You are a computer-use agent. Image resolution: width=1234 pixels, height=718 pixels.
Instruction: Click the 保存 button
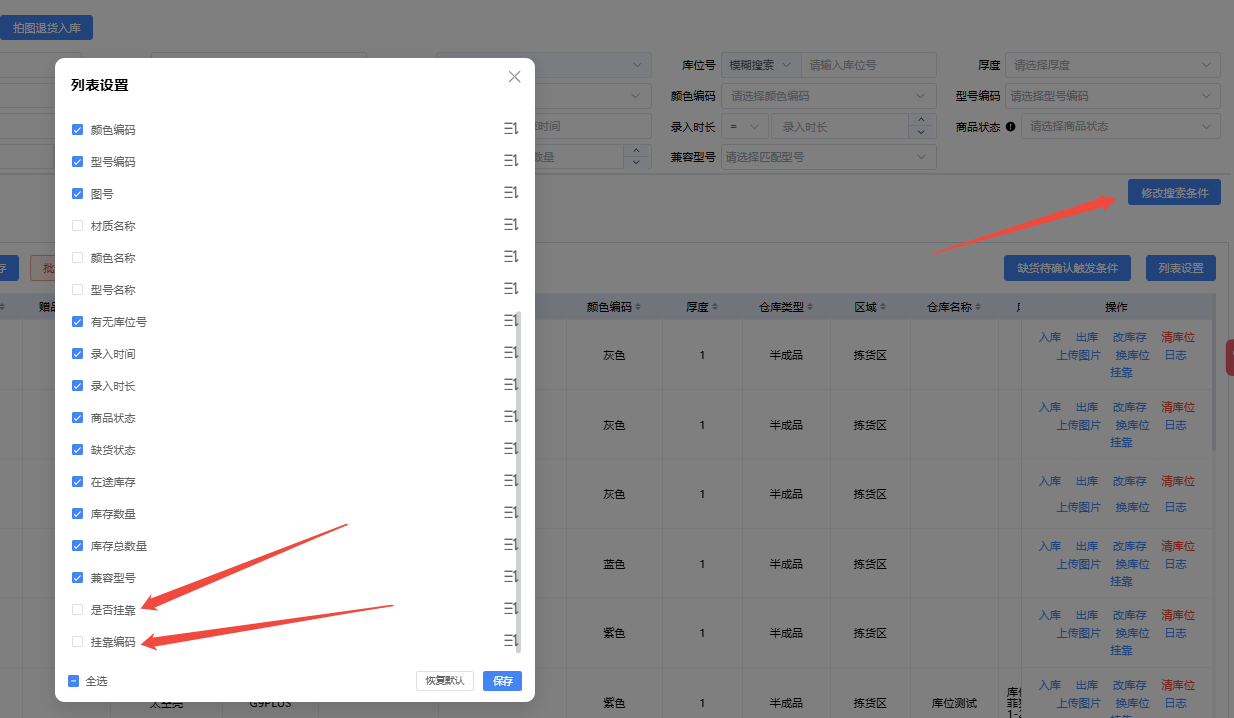tap(502, 681)
